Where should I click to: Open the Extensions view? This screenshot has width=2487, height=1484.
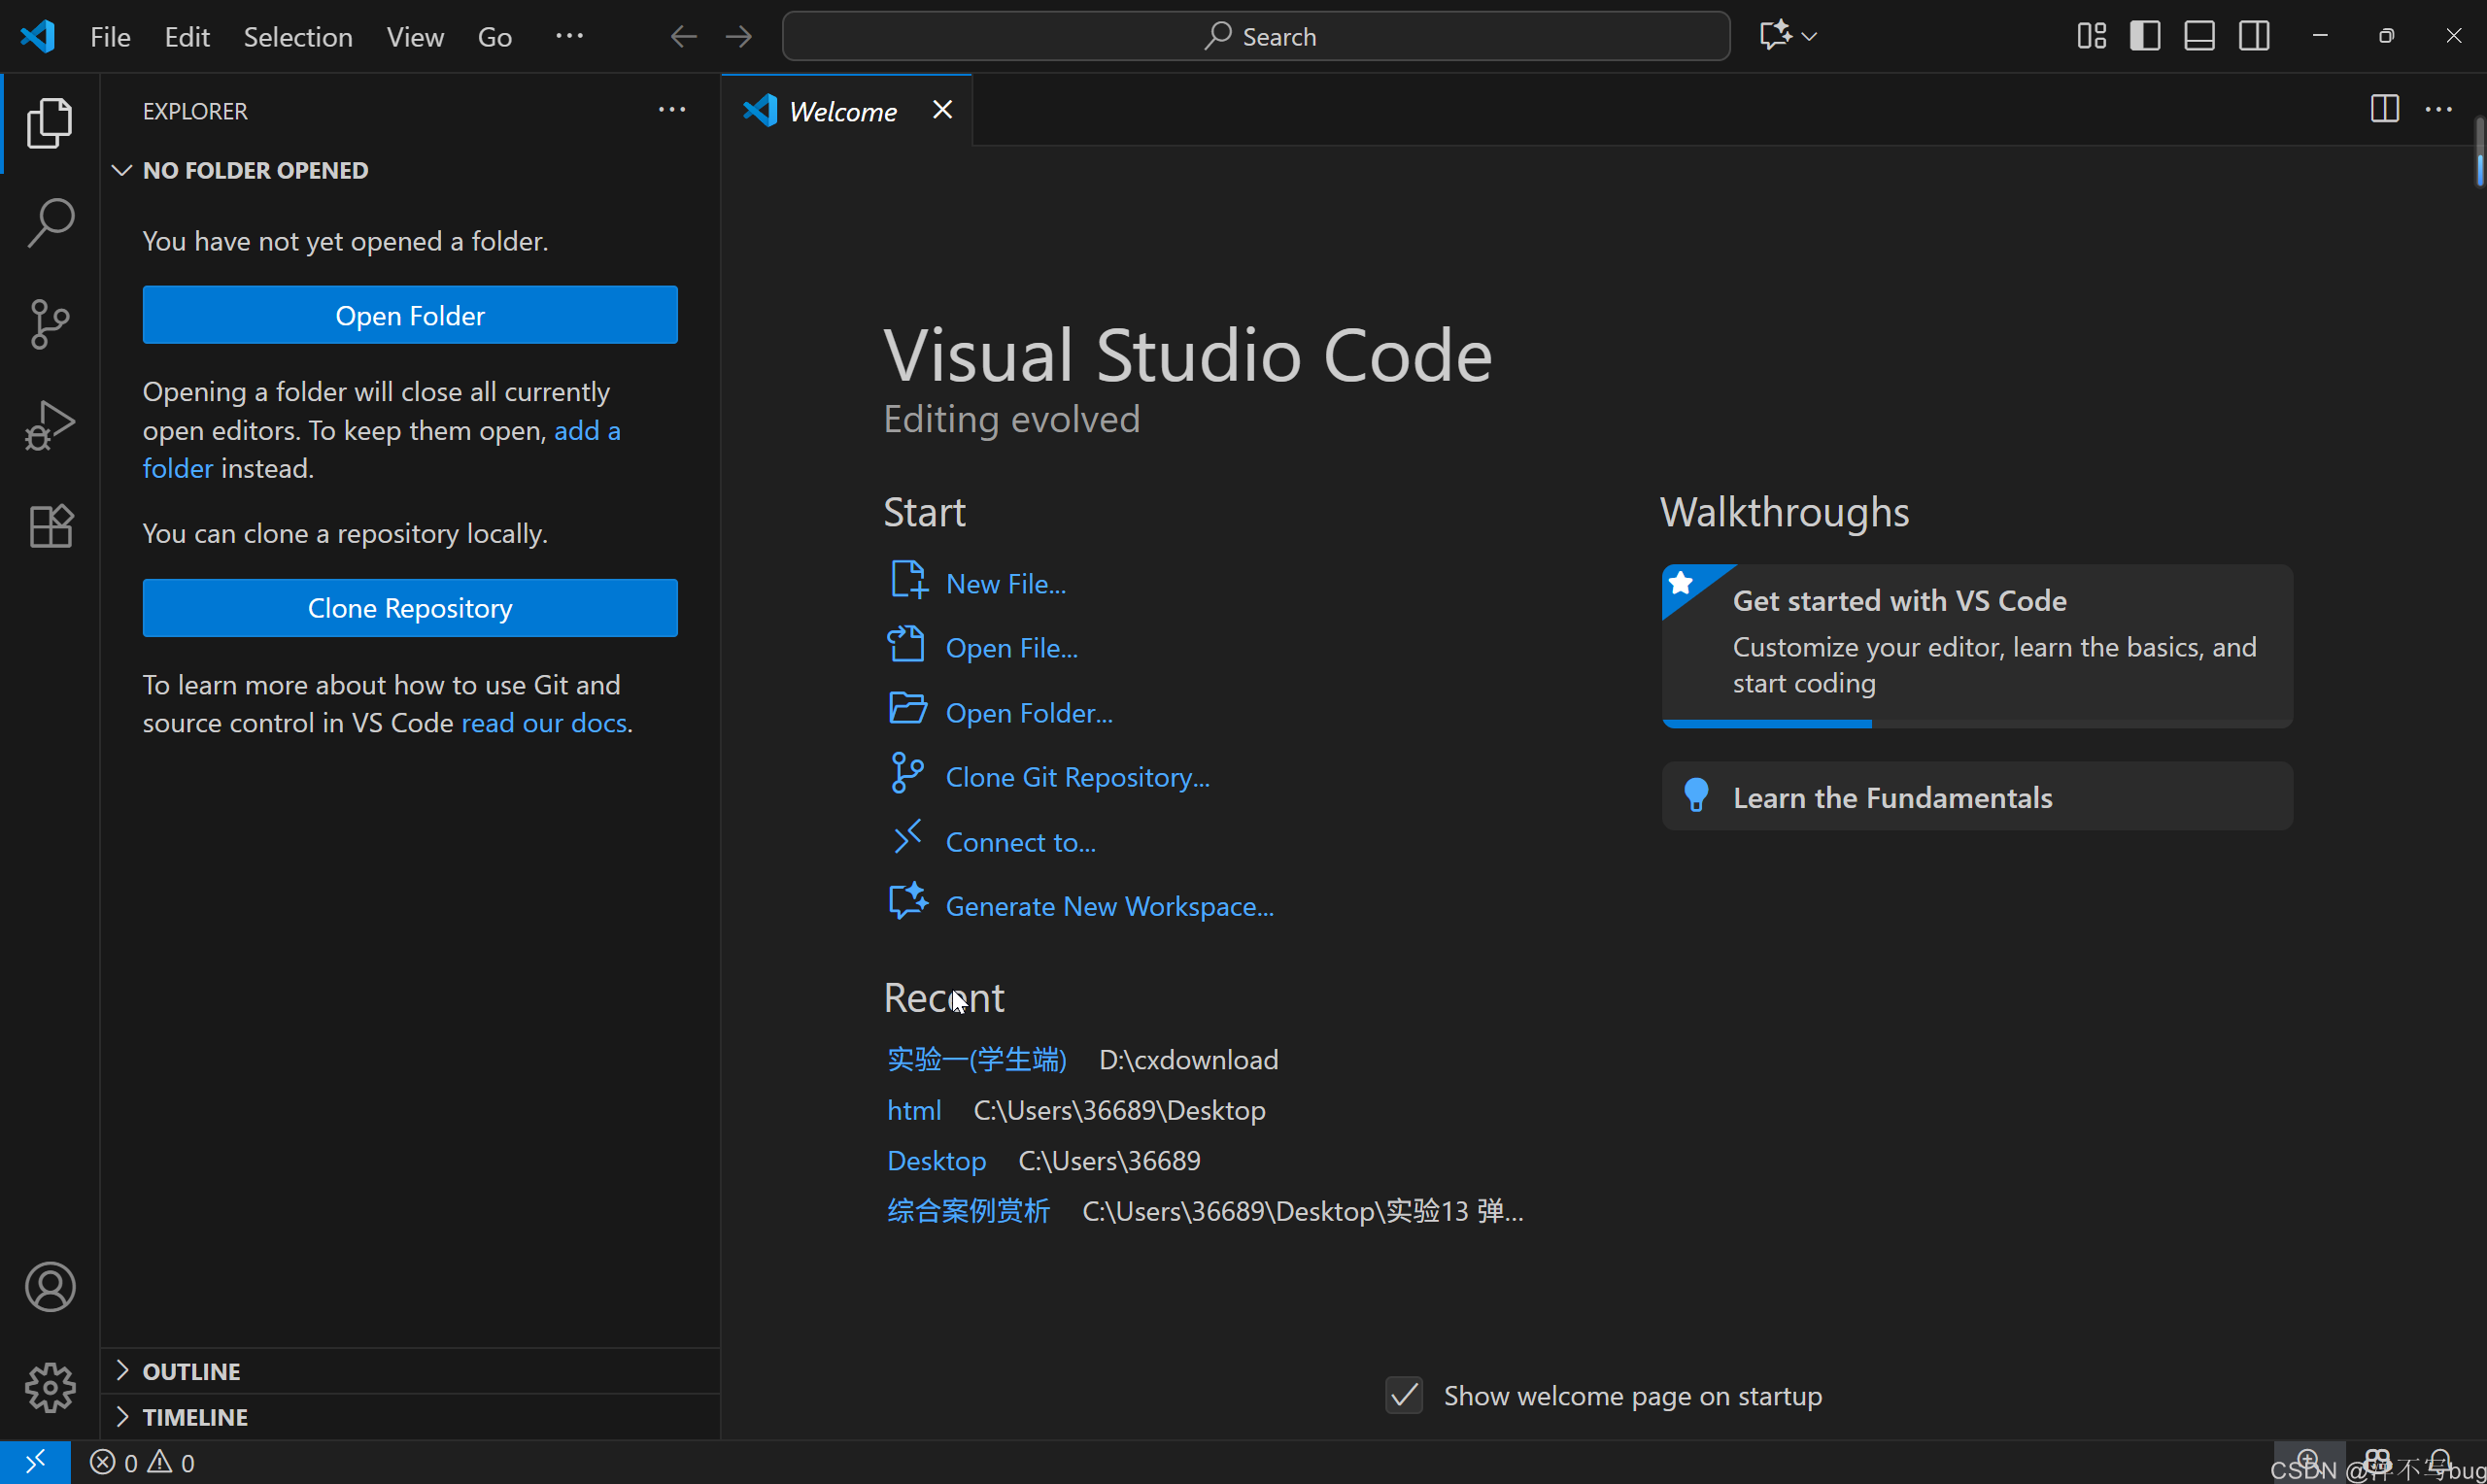click(x=50, y=526)
